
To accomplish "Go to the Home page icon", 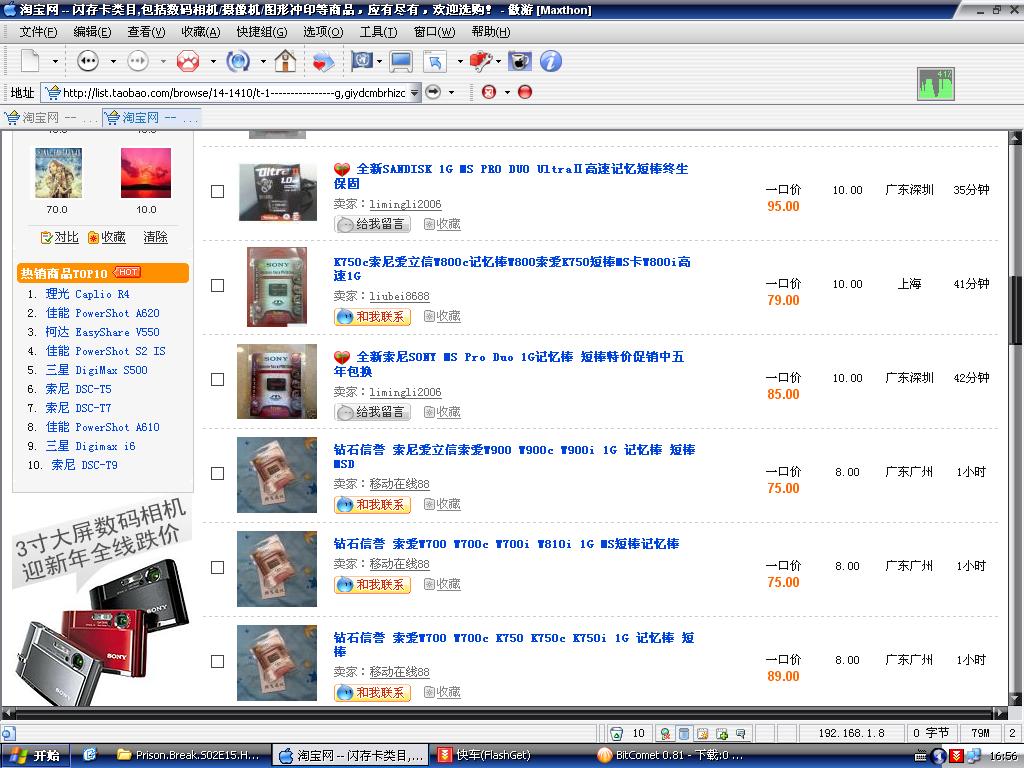I will [285, 61].
